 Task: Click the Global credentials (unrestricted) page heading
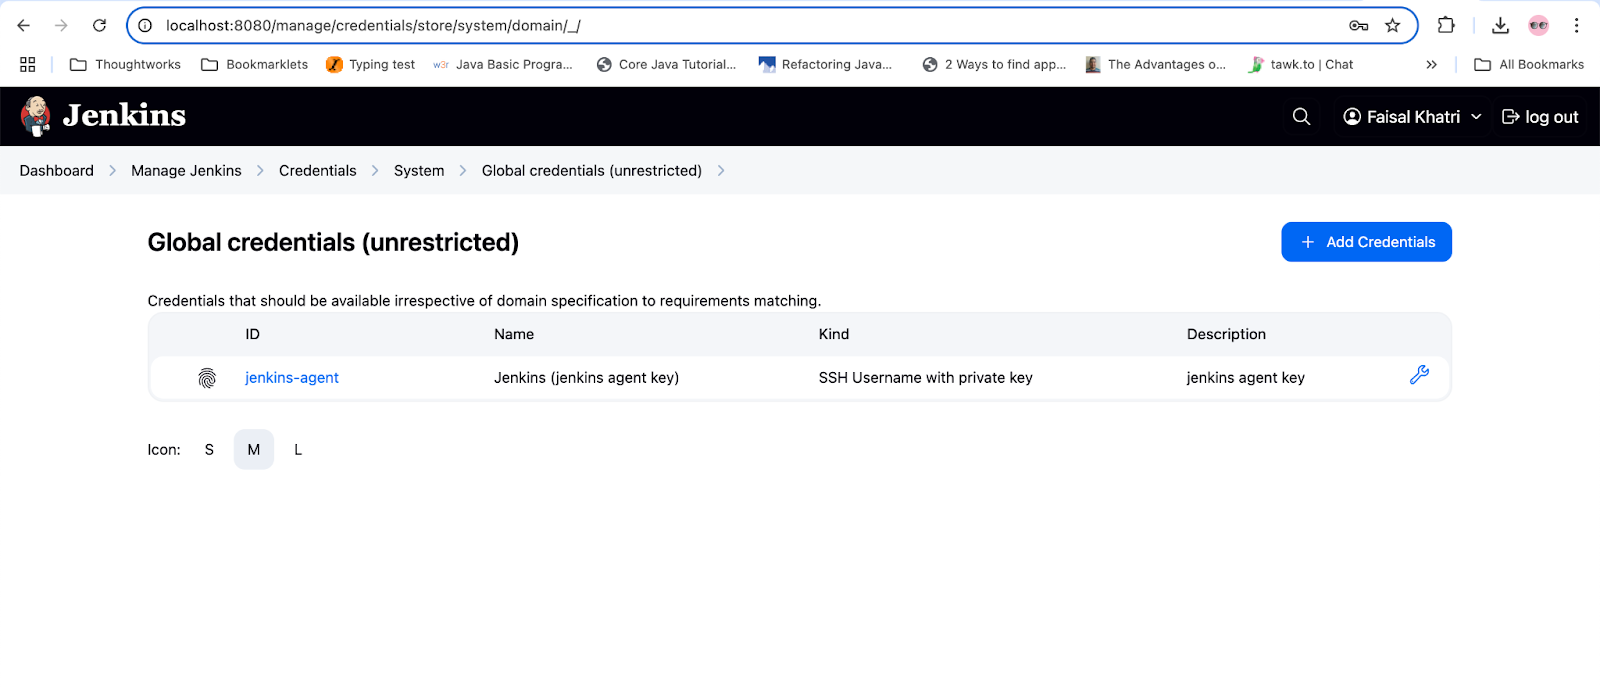(x=333, y=242)
